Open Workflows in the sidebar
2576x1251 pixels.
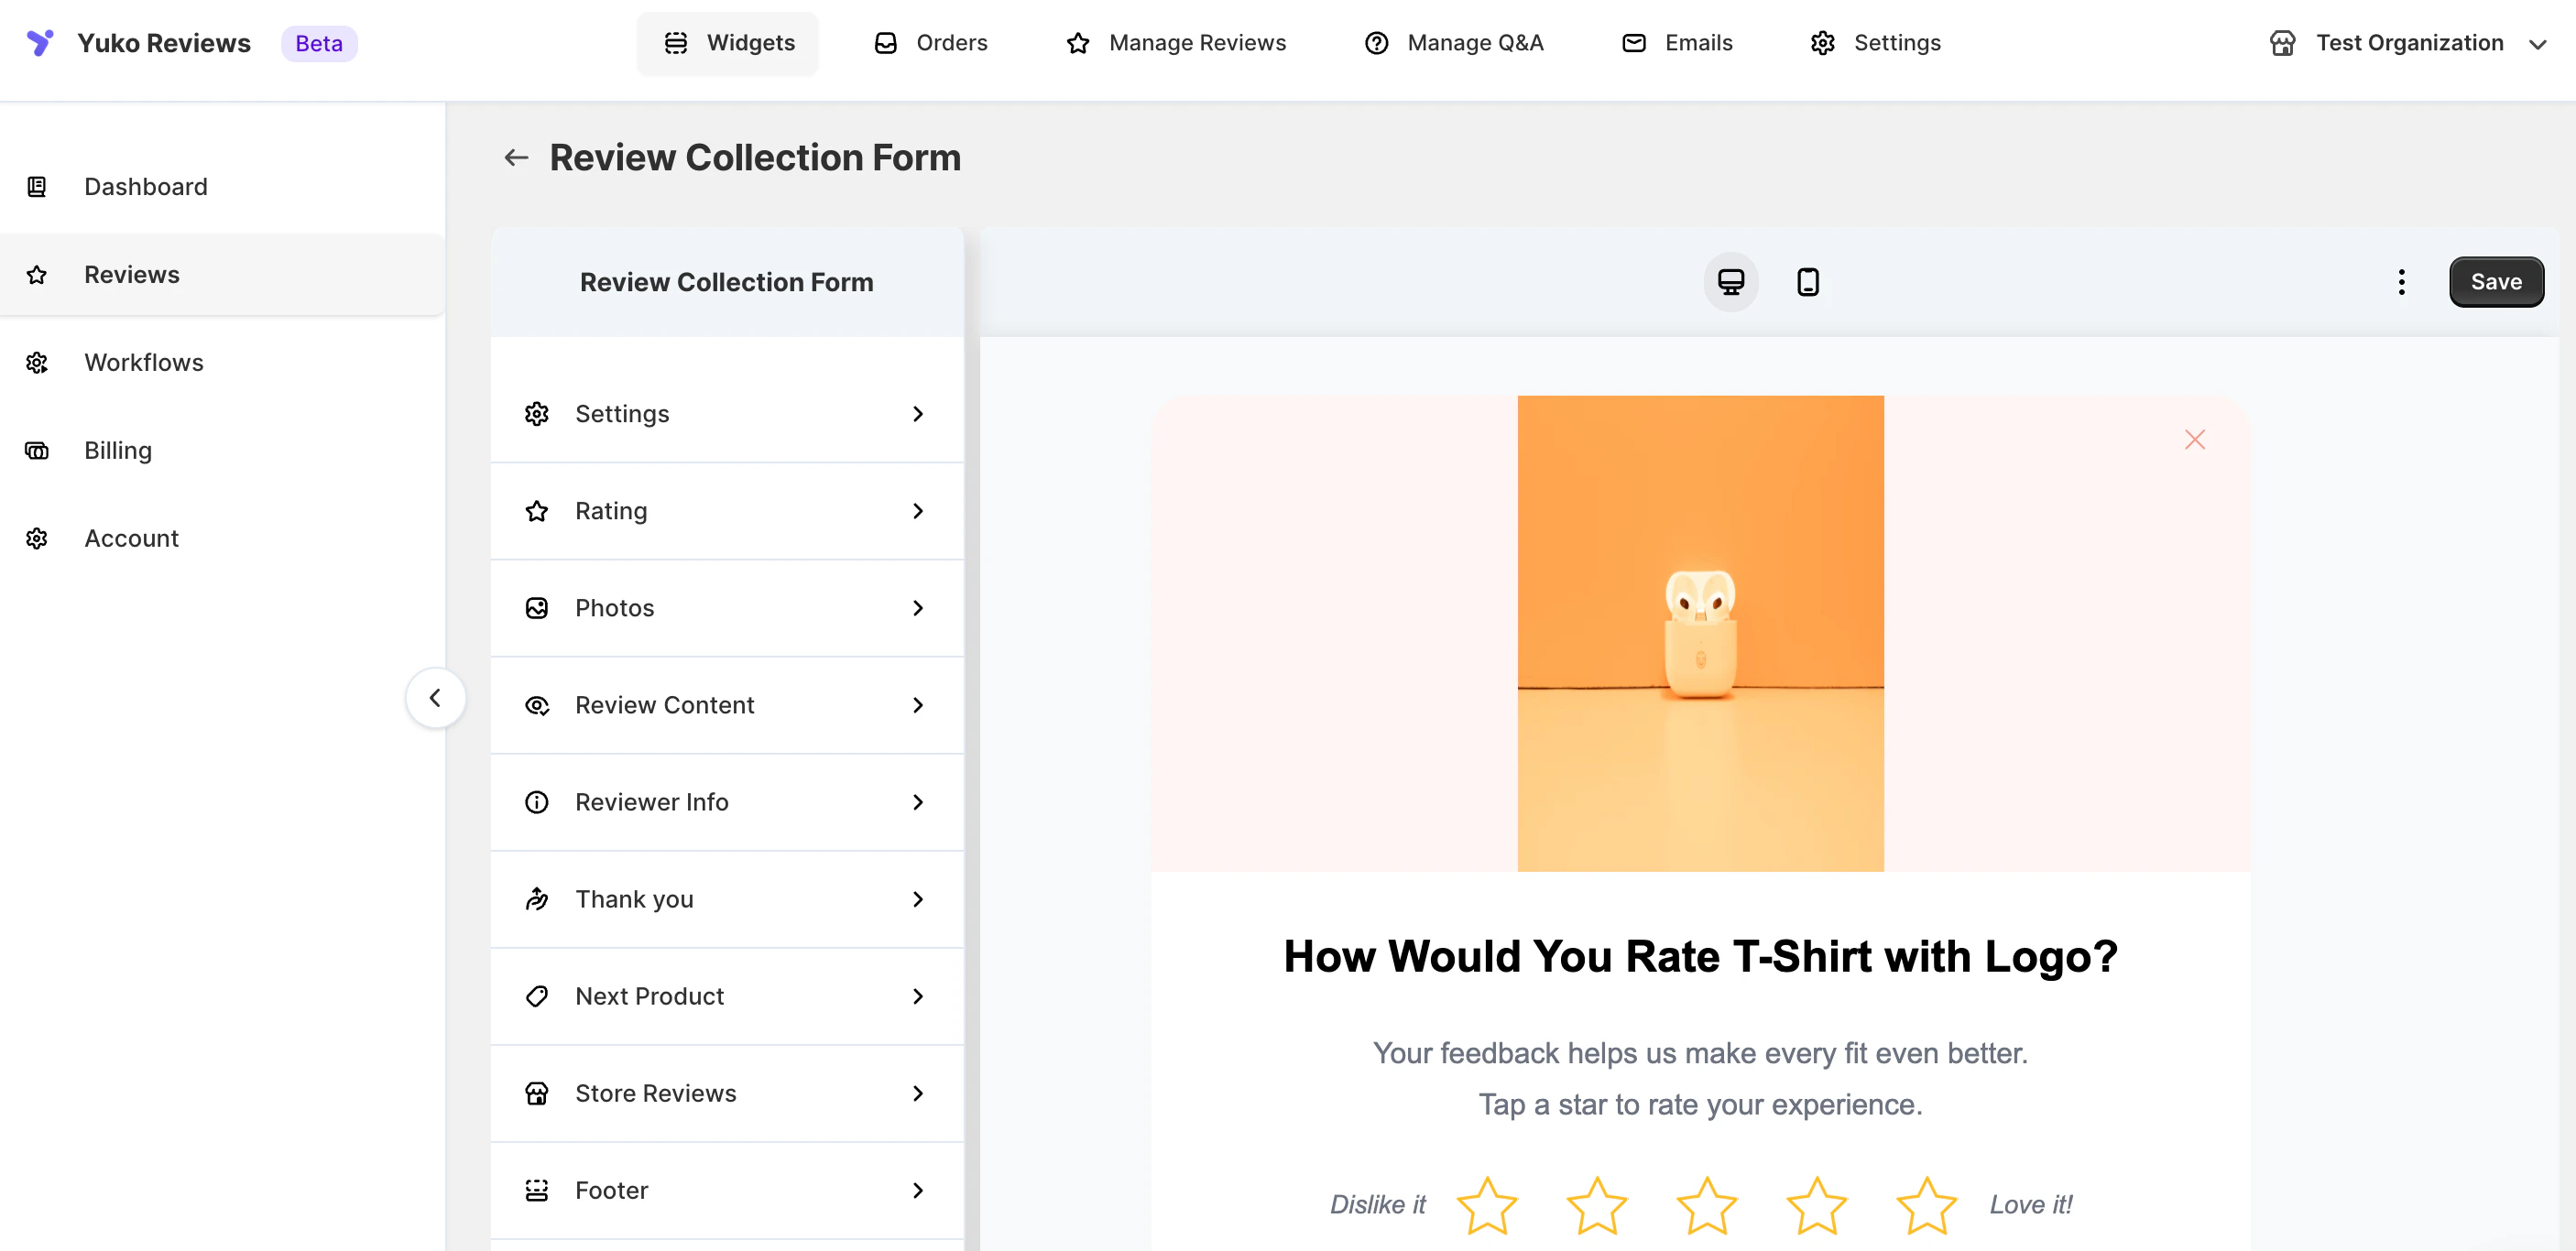coord(222,363)
